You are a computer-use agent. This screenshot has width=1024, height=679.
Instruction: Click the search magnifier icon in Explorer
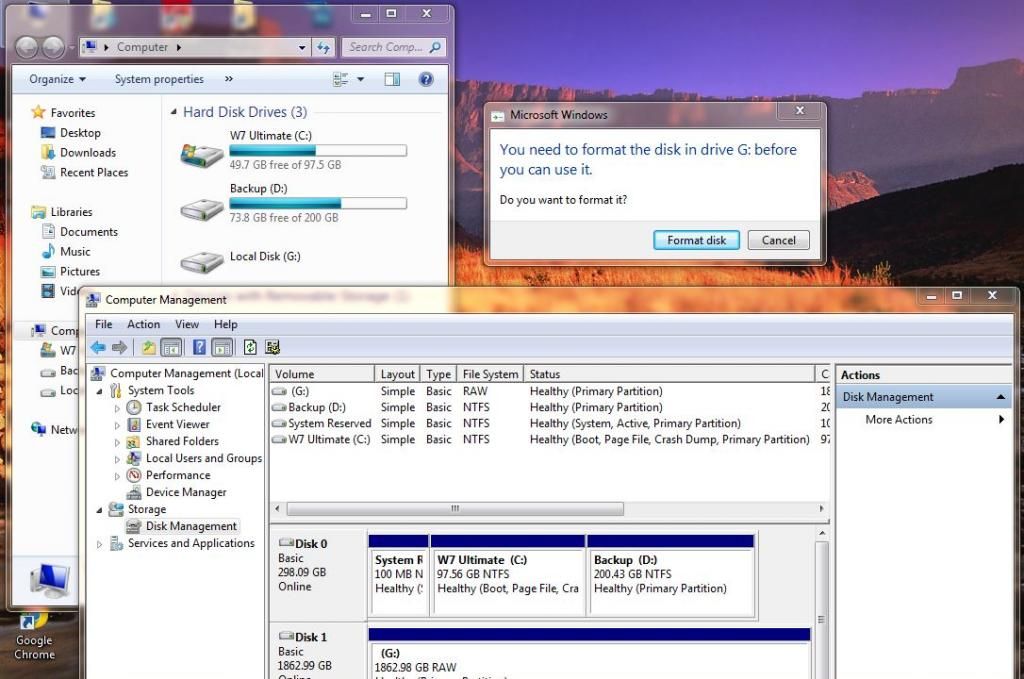tap(435, 47)
